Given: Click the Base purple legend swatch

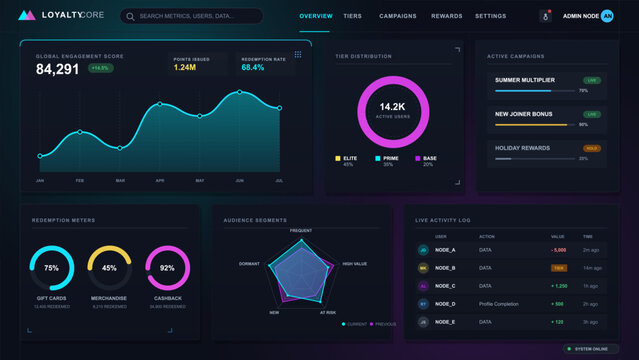Looking at the screenshot, I should (x=417, y=158).
